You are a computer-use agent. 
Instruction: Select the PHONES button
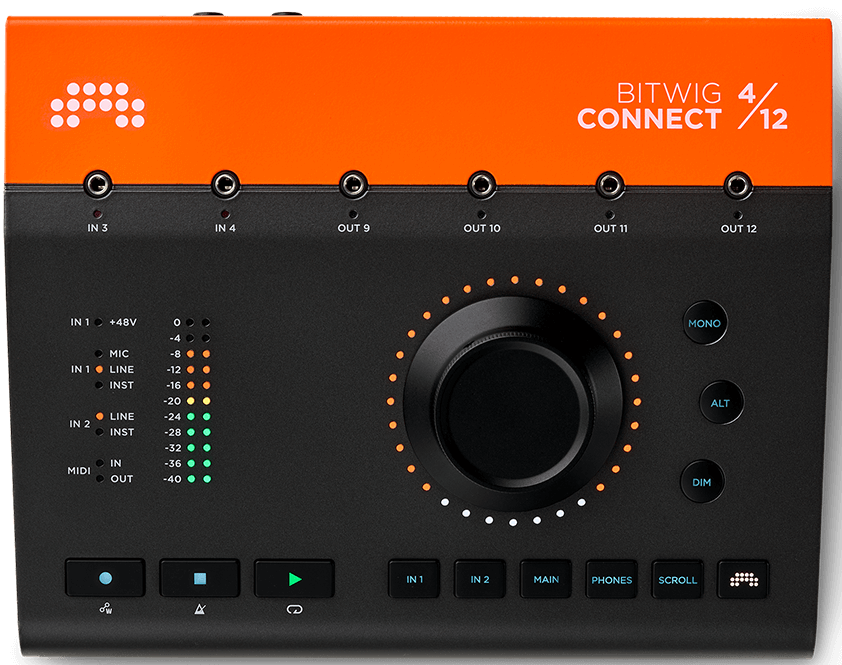click(x=611, y=579)
